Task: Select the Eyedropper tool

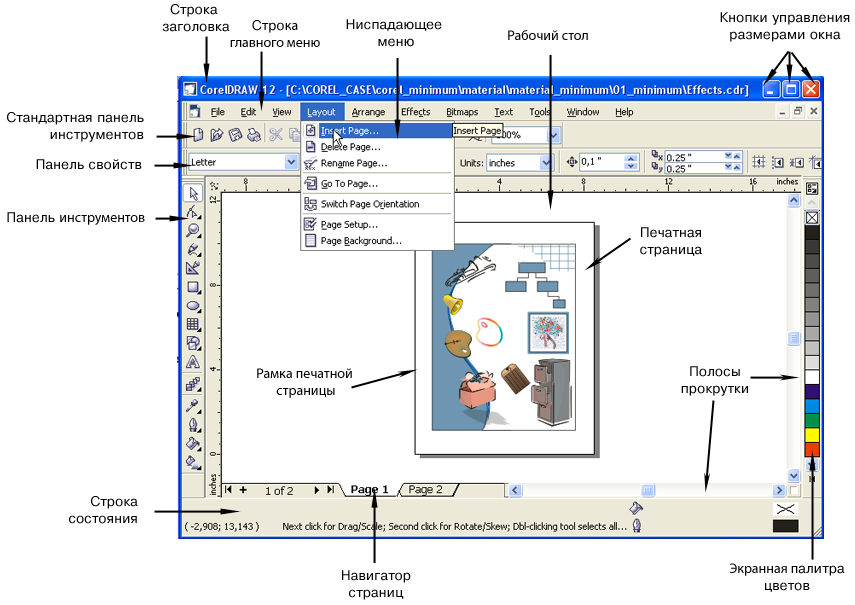Action: pos(193,405)
